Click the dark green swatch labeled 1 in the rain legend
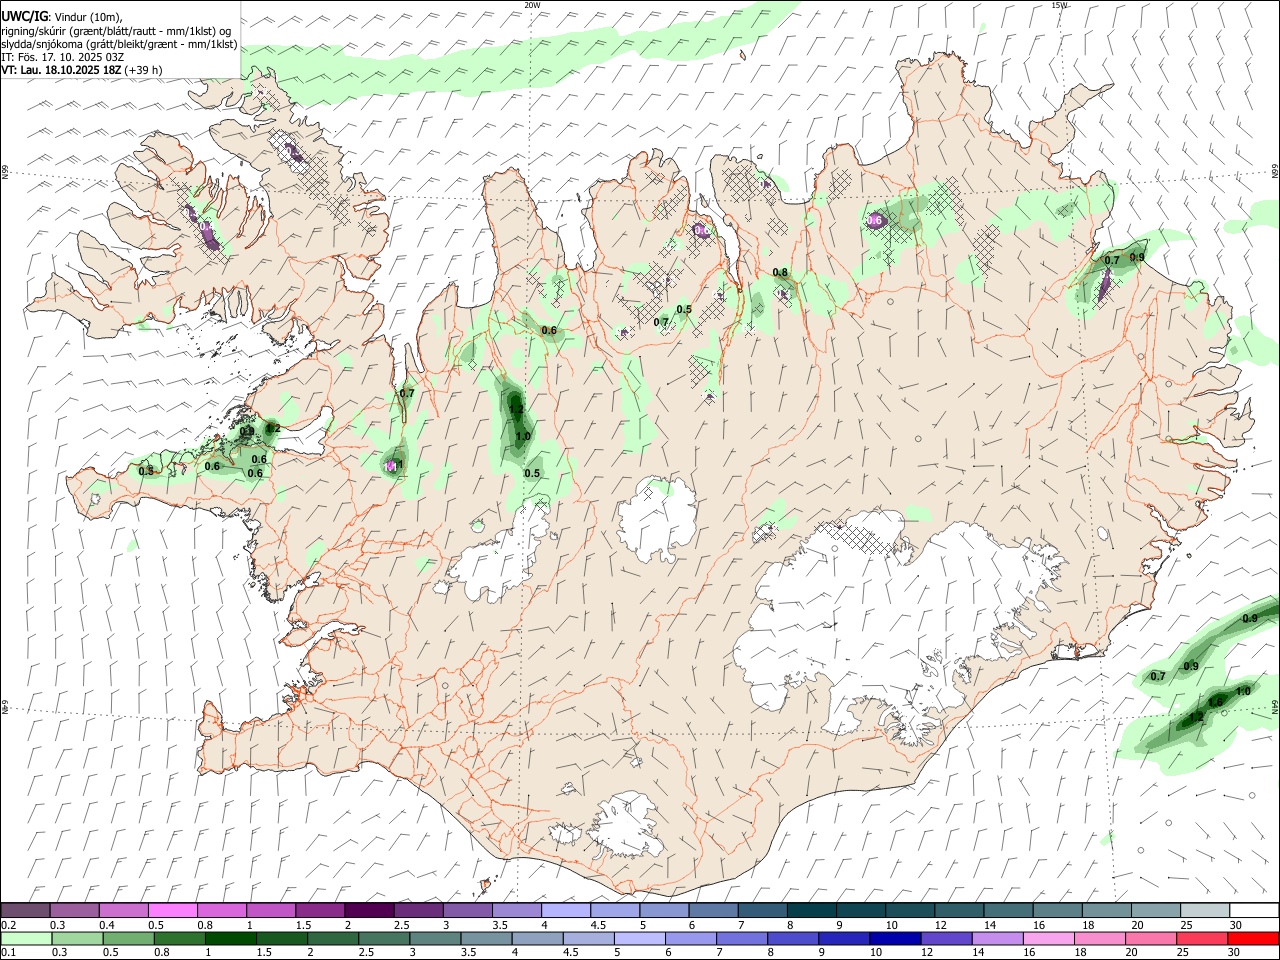The width and height of the screenshot is (1280, 960). pyautogui.click(x=230, y=938)
